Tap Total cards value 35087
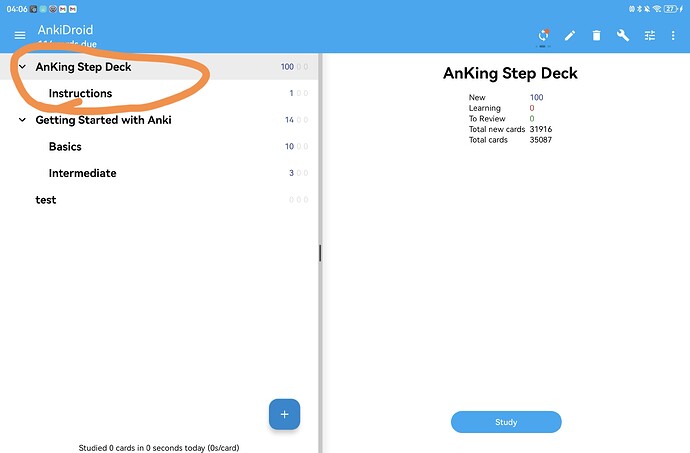The image size is (690, 453). click(x=541, y=140)
